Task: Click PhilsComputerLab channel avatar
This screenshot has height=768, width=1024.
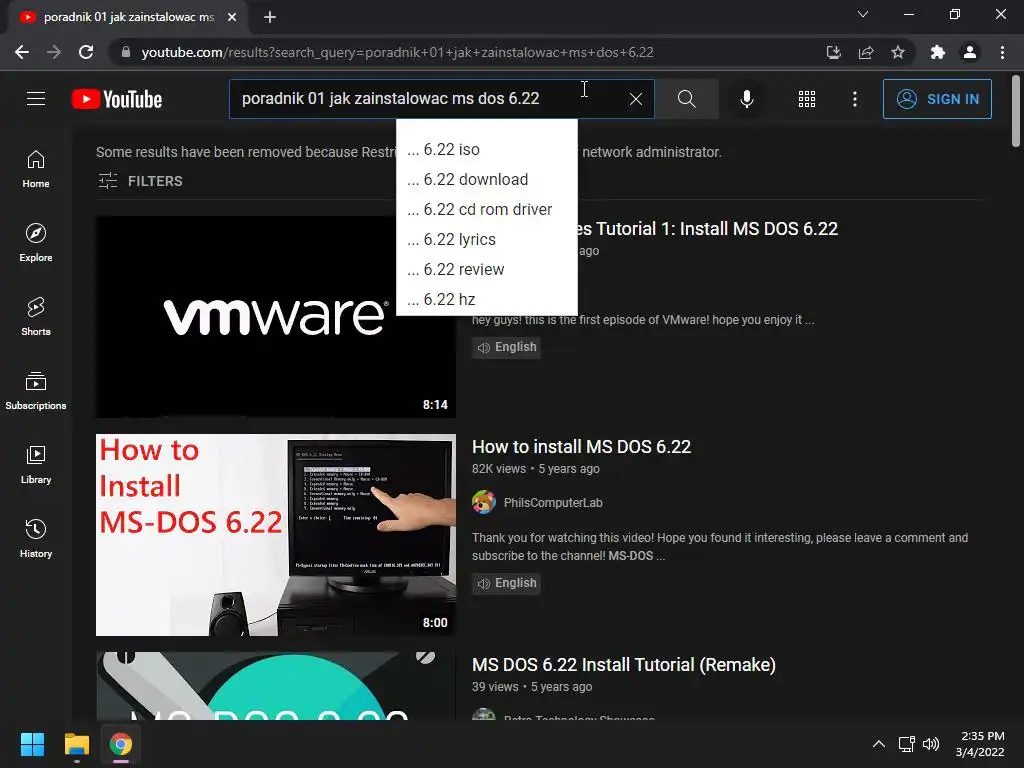Action: click(484, 502)
